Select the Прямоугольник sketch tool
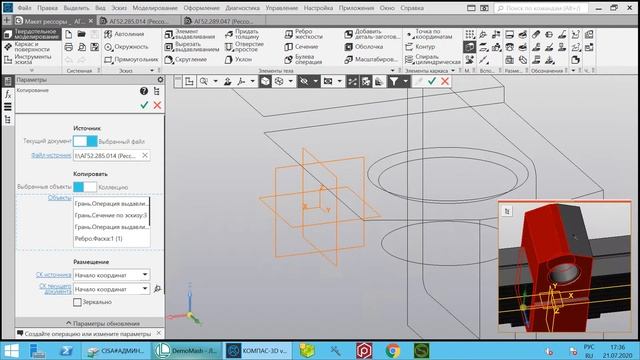640x360 pixels. coord(131,60)
